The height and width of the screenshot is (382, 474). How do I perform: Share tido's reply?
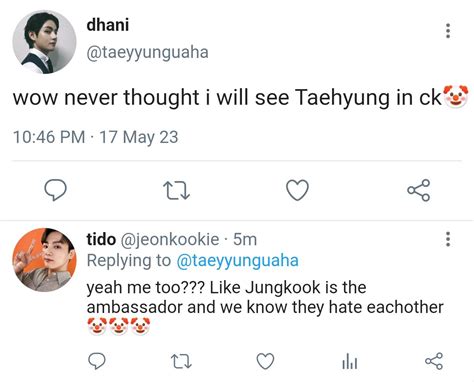point(434,361)
